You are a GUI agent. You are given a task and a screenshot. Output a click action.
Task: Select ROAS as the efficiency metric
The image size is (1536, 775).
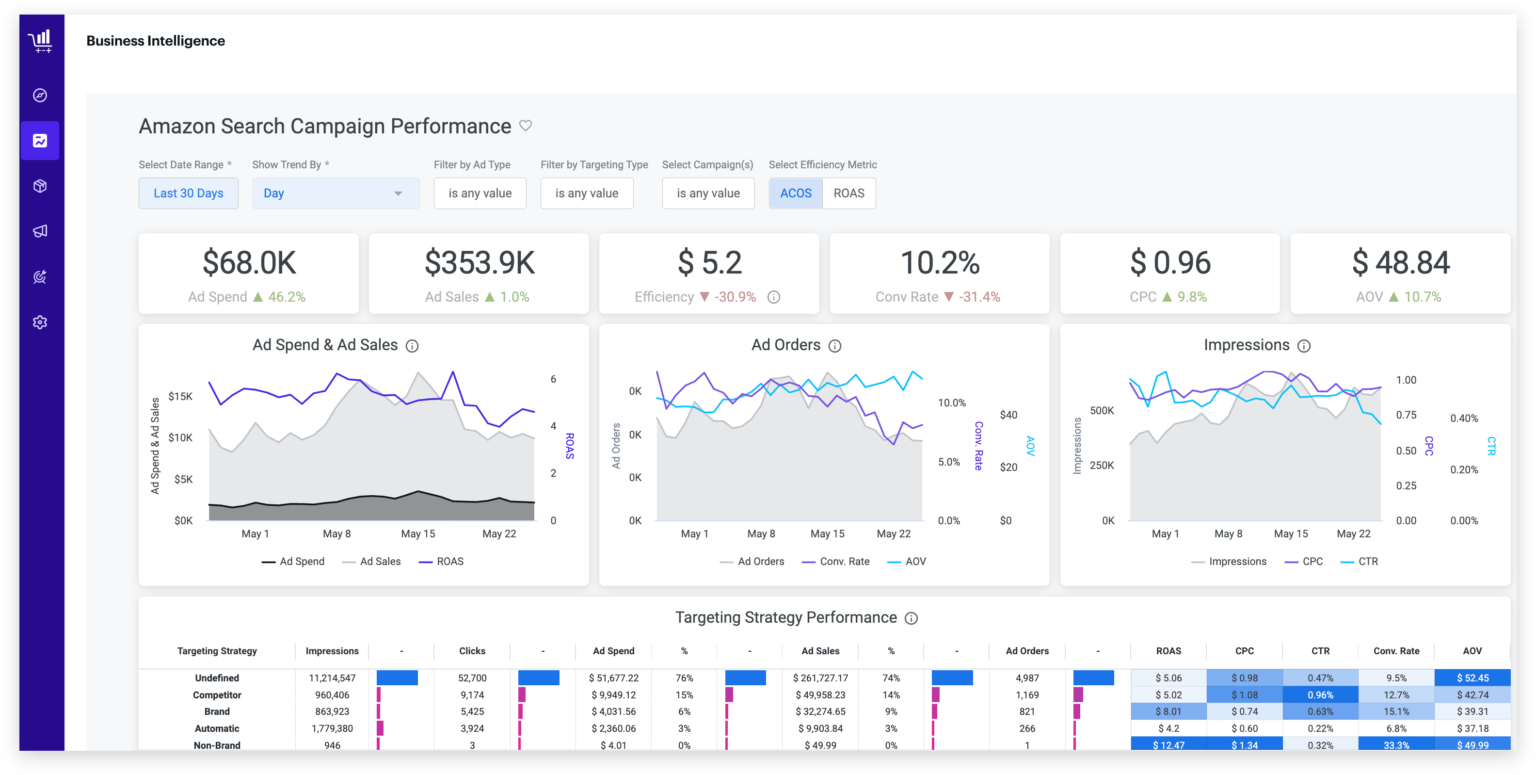[x=849, y=192]
